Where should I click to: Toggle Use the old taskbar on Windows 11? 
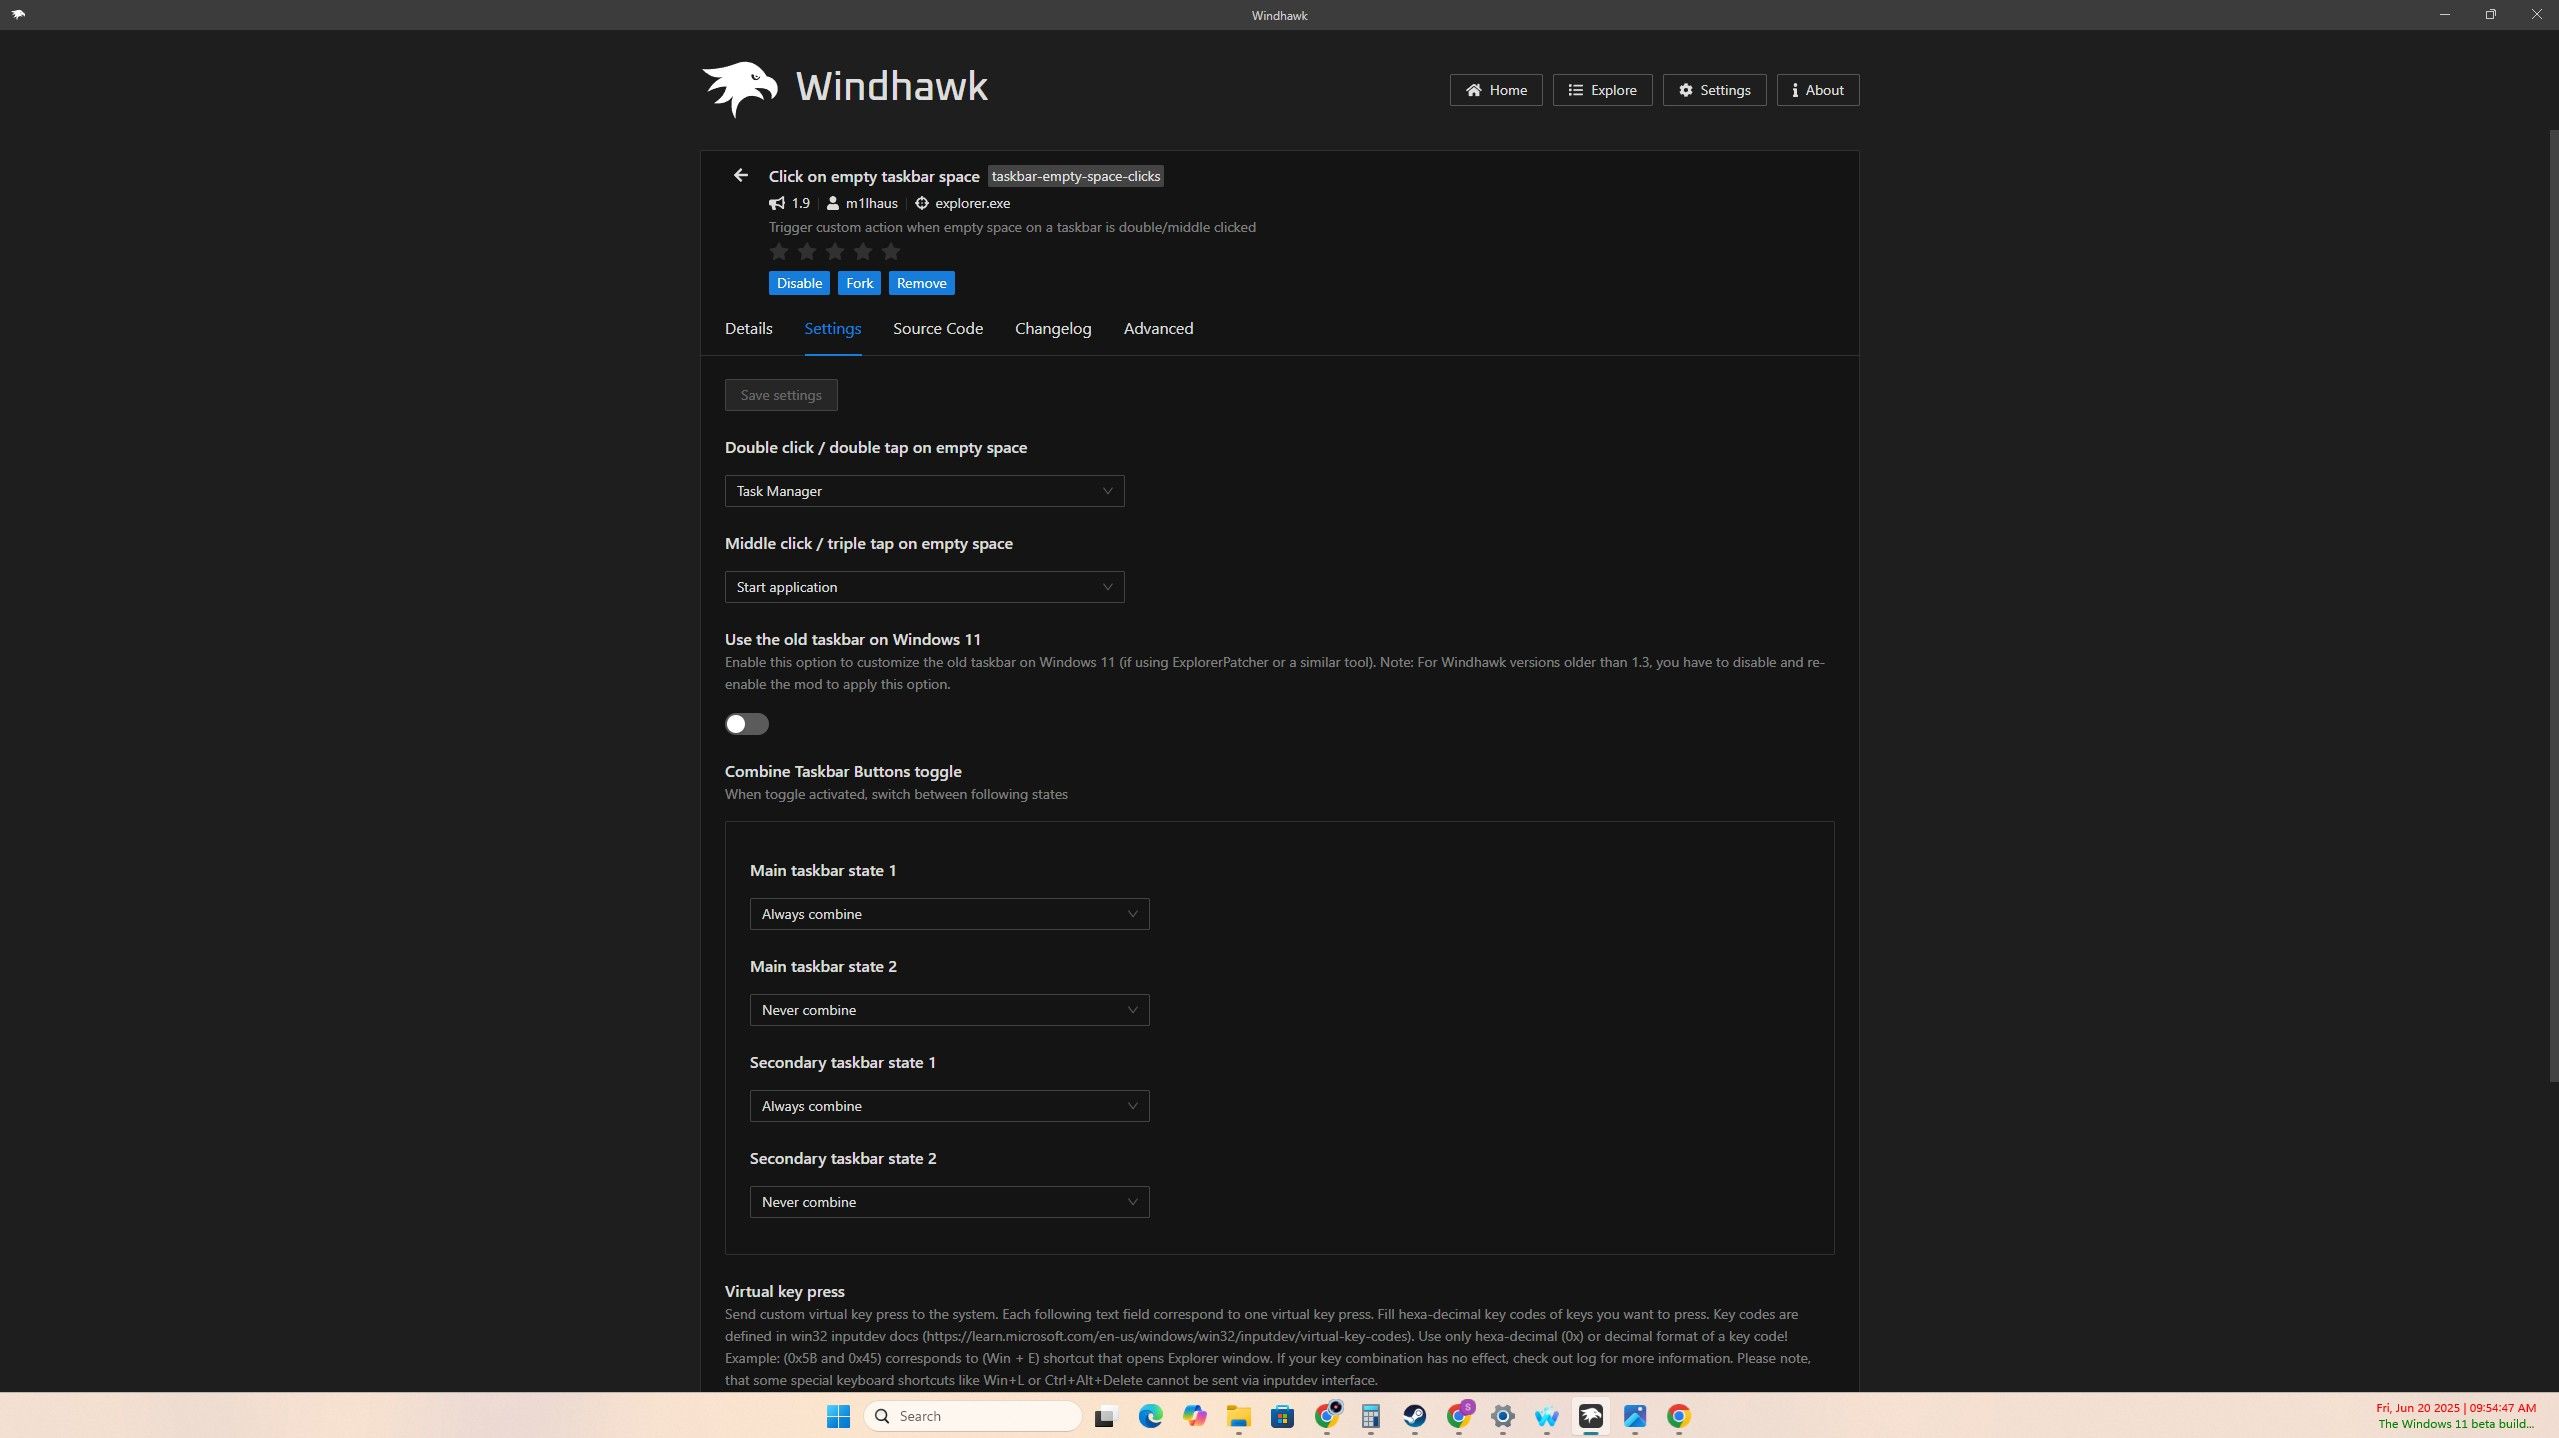click(x=746, y=724)
